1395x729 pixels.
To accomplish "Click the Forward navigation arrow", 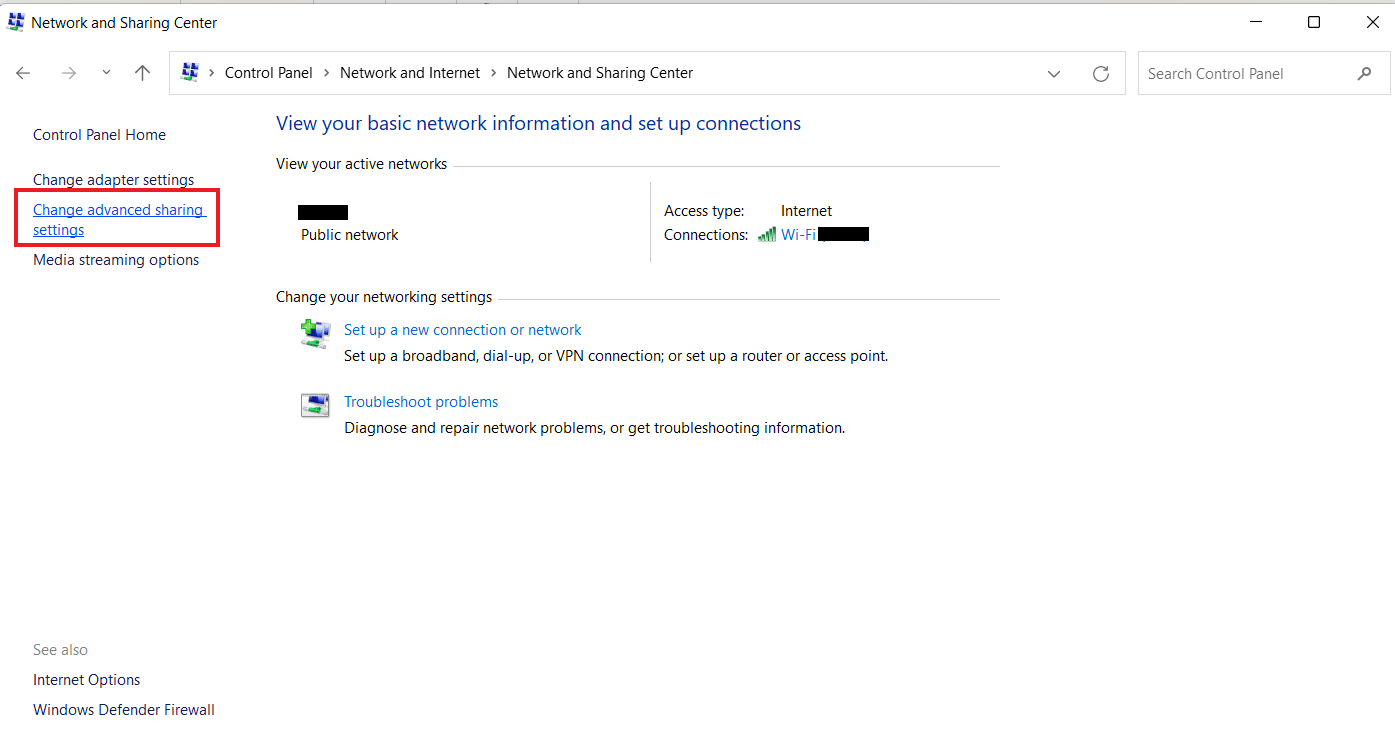I will pyautogui.click(x=69, y=73).
